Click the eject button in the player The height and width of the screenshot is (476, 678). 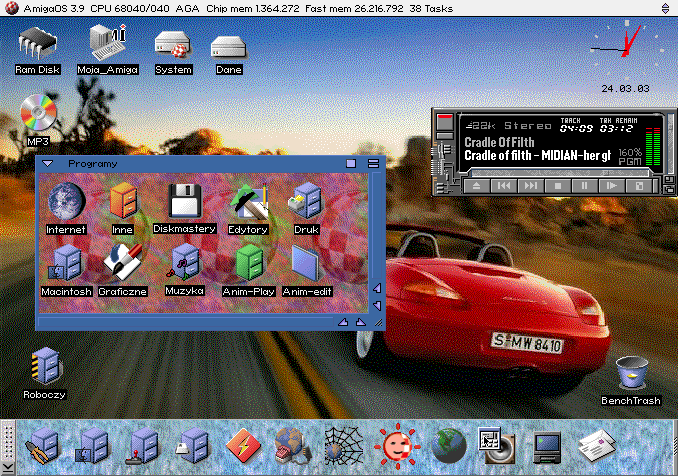click(477, 186)
